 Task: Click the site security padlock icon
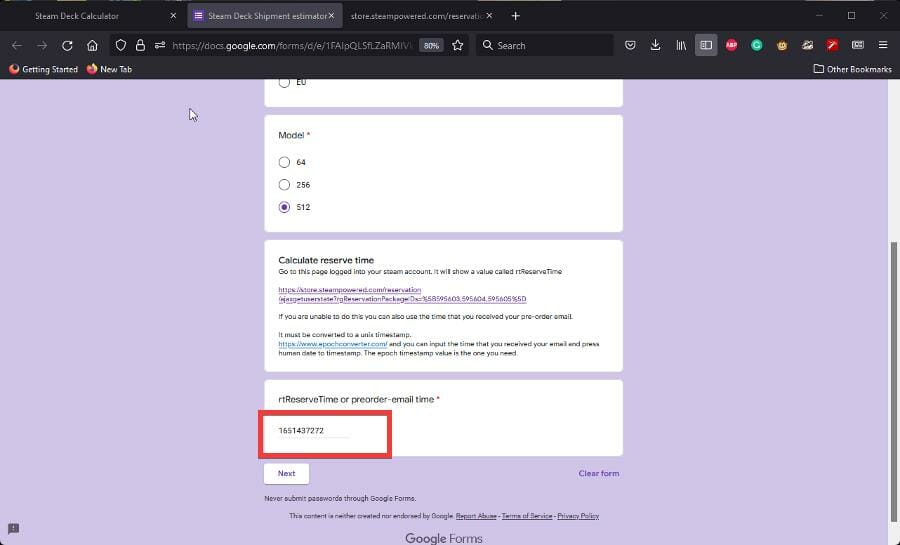(x=140, y=45)
